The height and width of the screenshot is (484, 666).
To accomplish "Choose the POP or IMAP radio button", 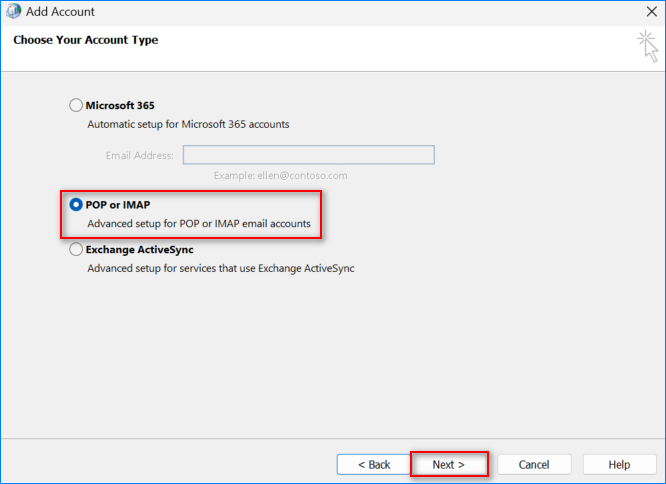I will pos(76,205).
